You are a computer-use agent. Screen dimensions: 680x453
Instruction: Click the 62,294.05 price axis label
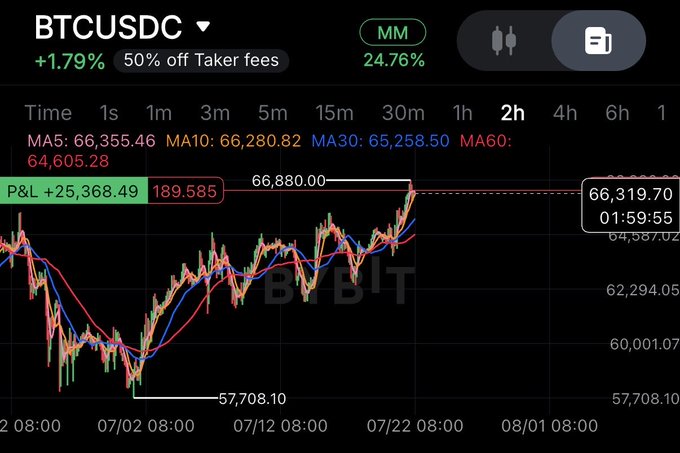click(643, 290)
